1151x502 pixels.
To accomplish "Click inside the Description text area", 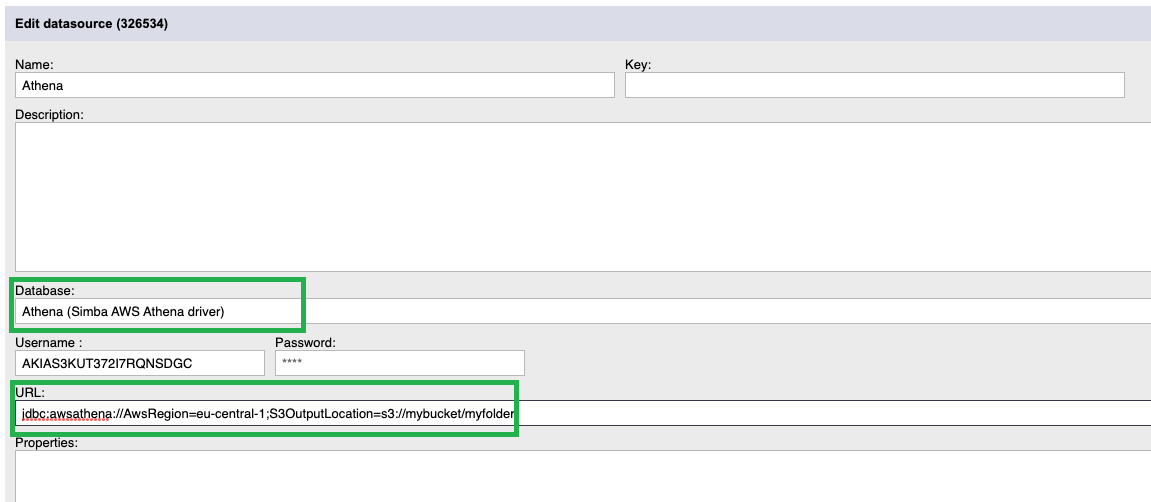I will pos(583,197).
